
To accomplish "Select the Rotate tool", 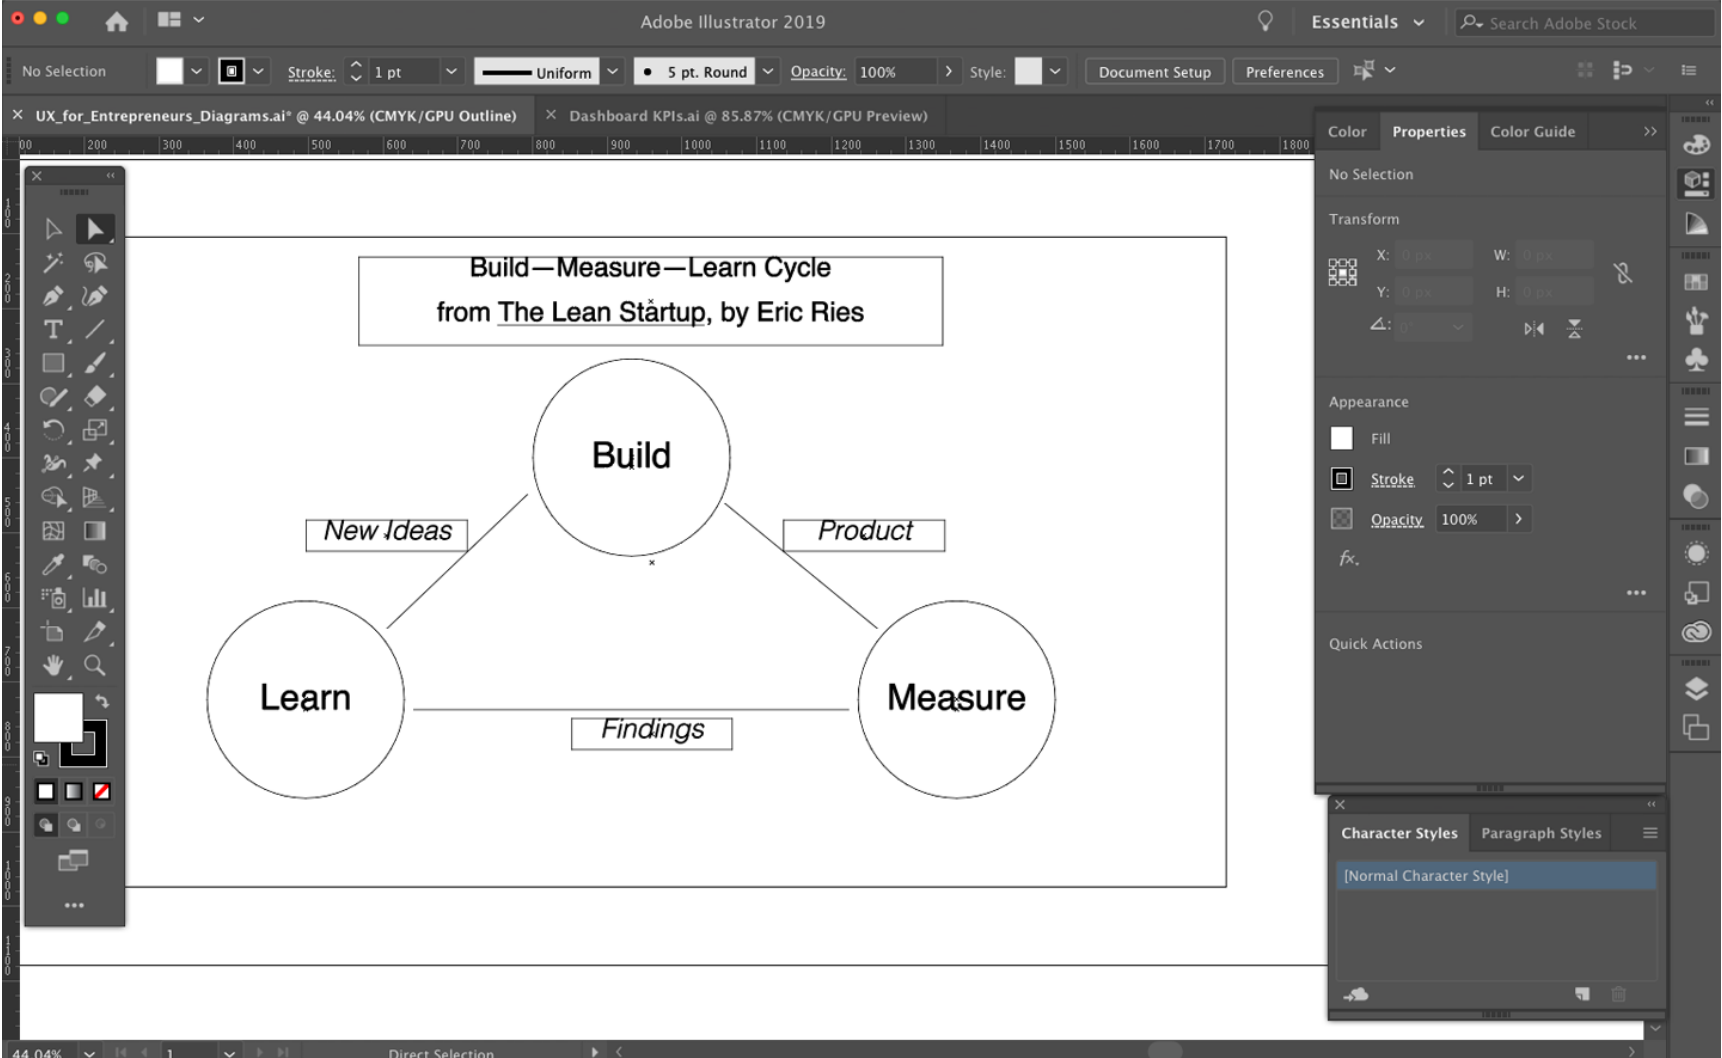I will tap(53, 430).
